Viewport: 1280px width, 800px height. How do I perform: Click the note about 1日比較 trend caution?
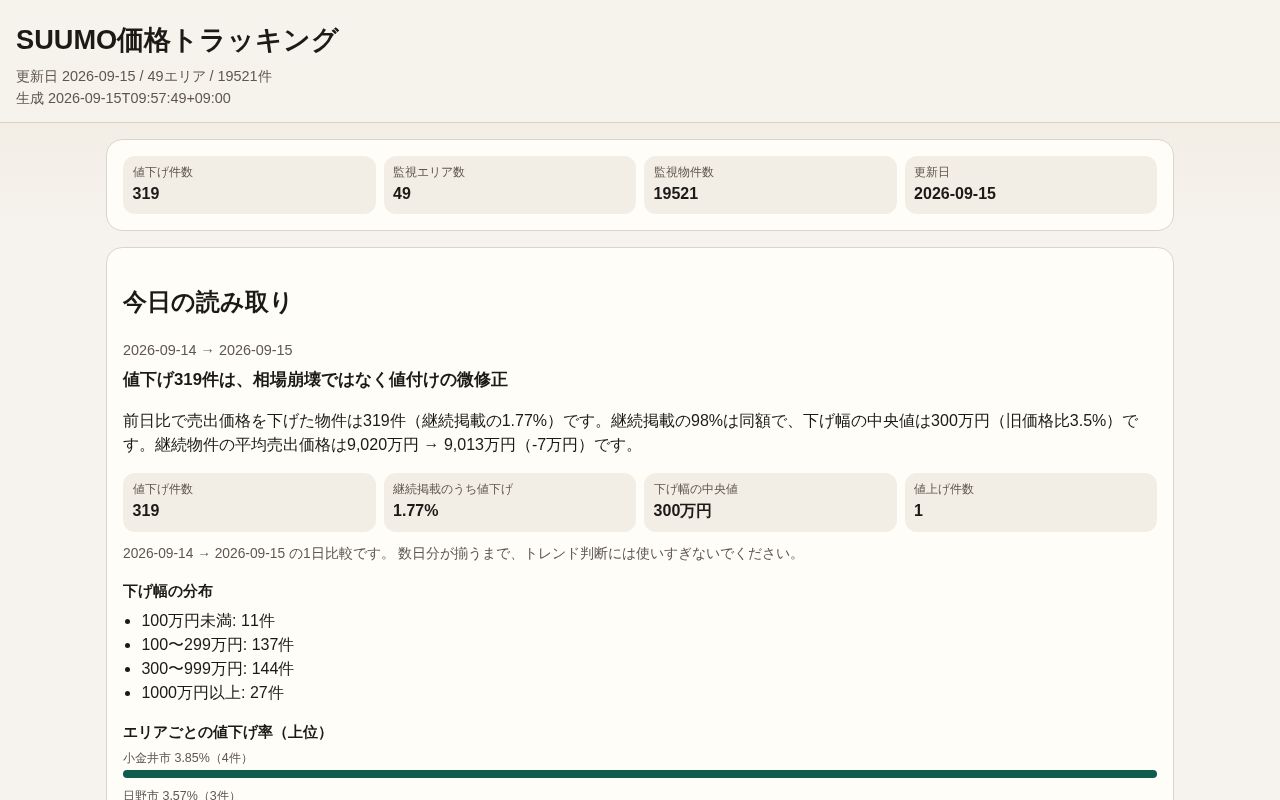click(x=463, y=553)
